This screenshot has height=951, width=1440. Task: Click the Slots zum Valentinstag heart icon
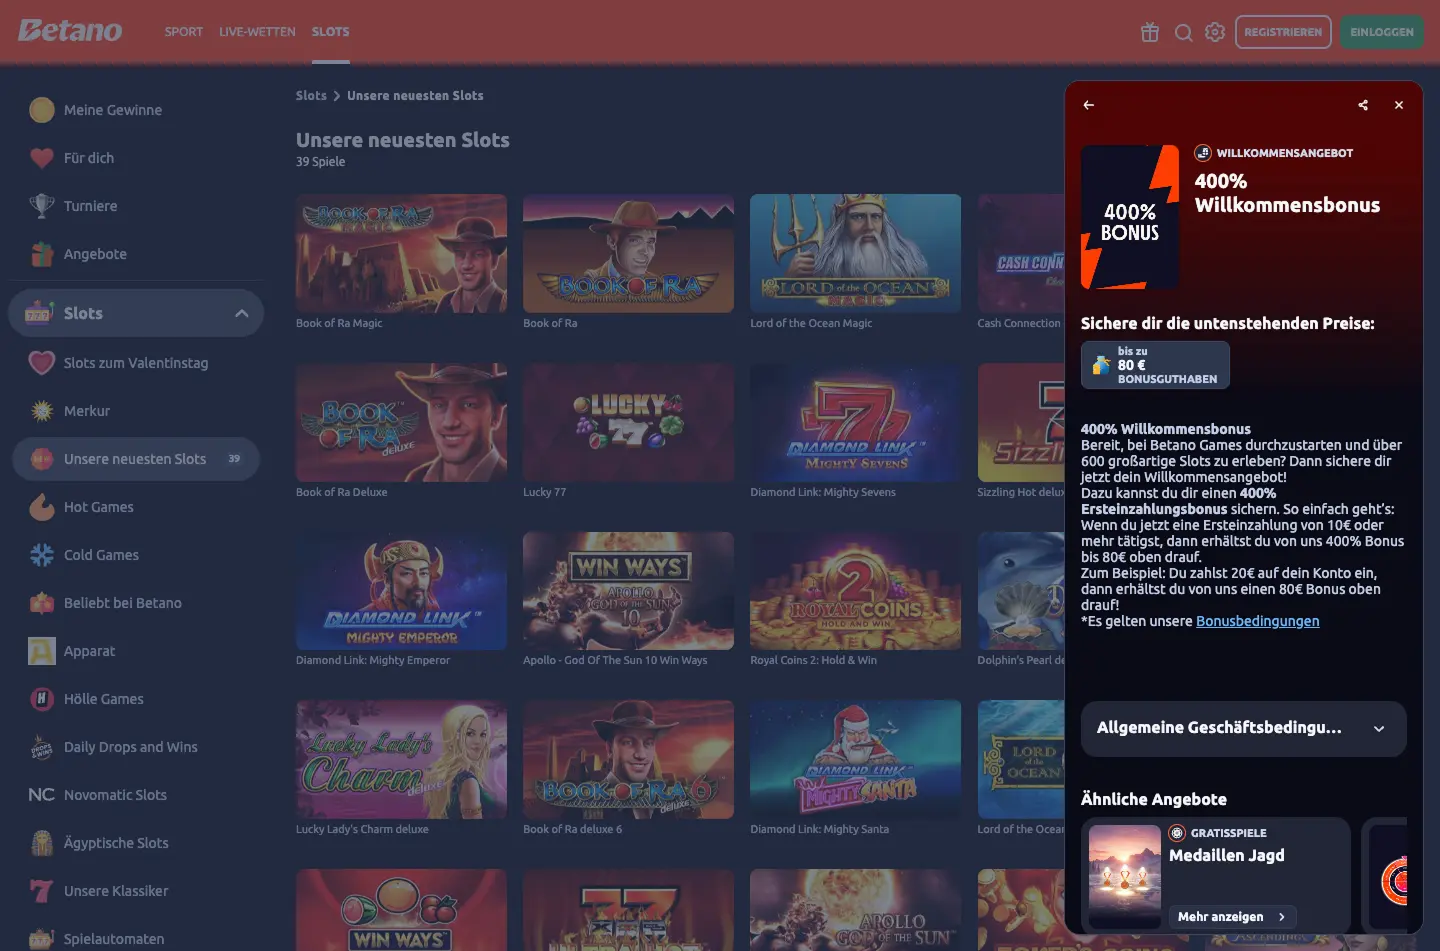tap(42, 363)
